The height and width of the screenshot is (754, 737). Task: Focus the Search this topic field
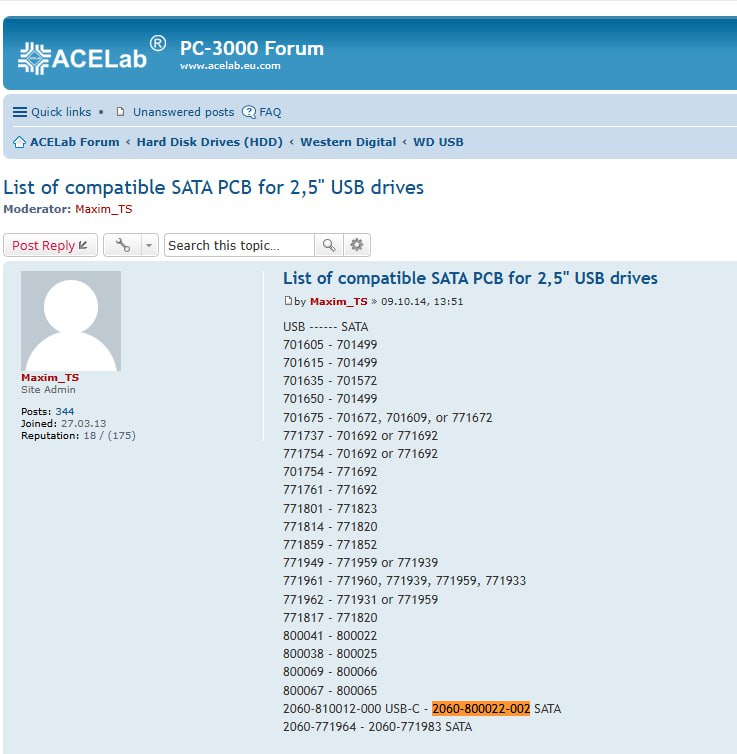click(x=239, y=245)
